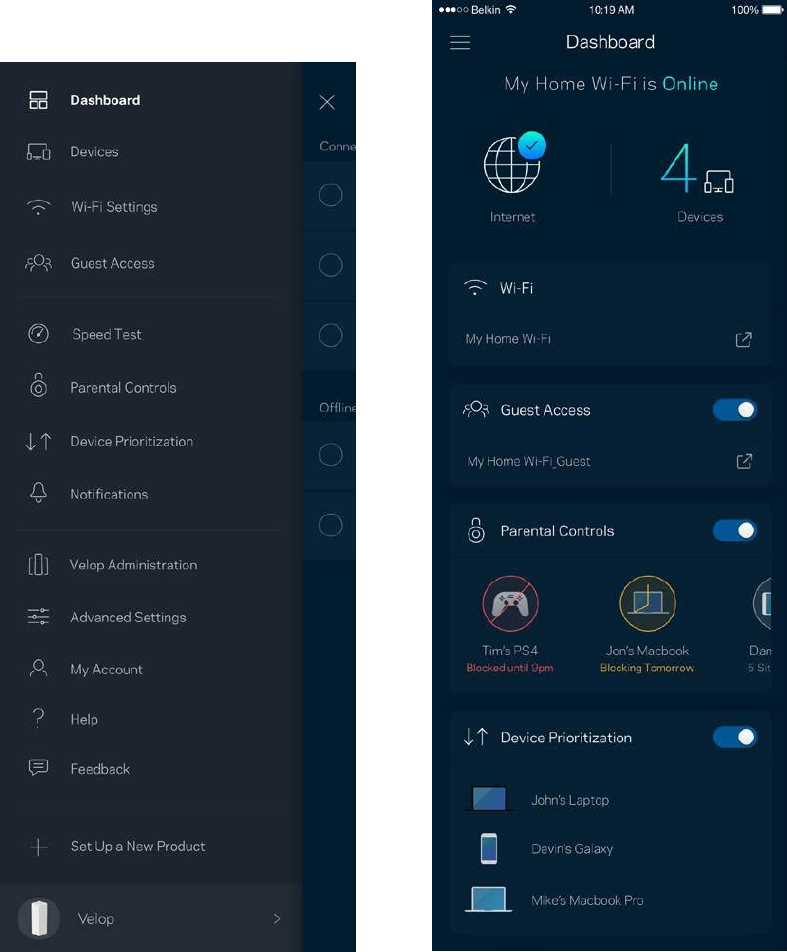Click the Dashboard grid icon in menu
Viewport: 787px width, 952px height.
click(38, 100)
